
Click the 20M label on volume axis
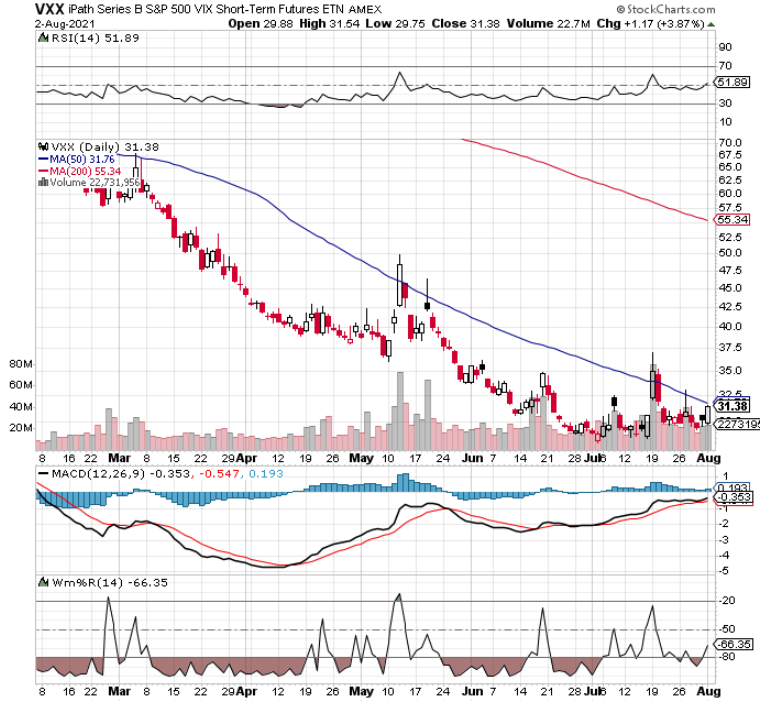click(x=20, y=428)
